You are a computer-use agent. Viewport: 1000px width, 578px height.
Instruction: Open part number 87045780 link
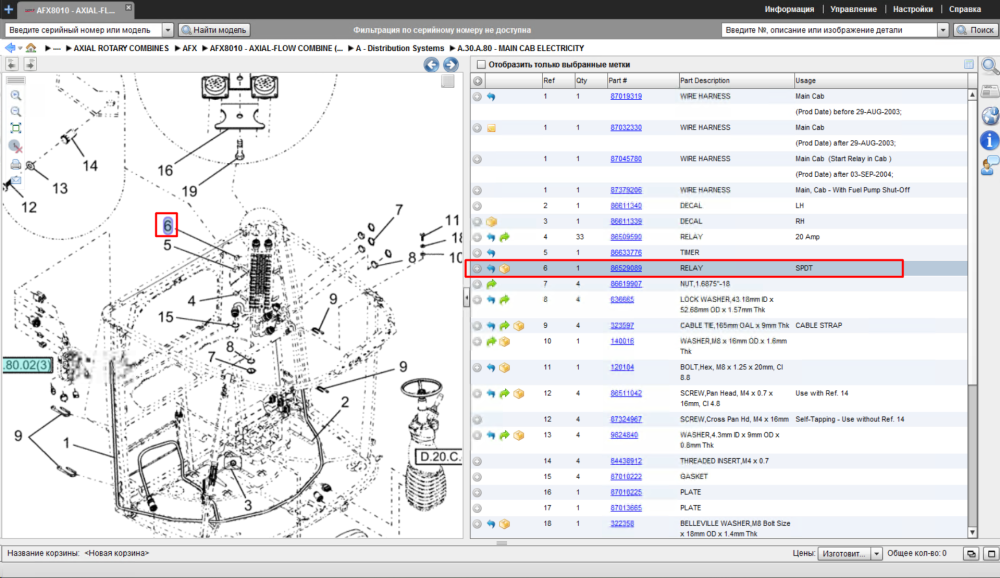(626, 159)
